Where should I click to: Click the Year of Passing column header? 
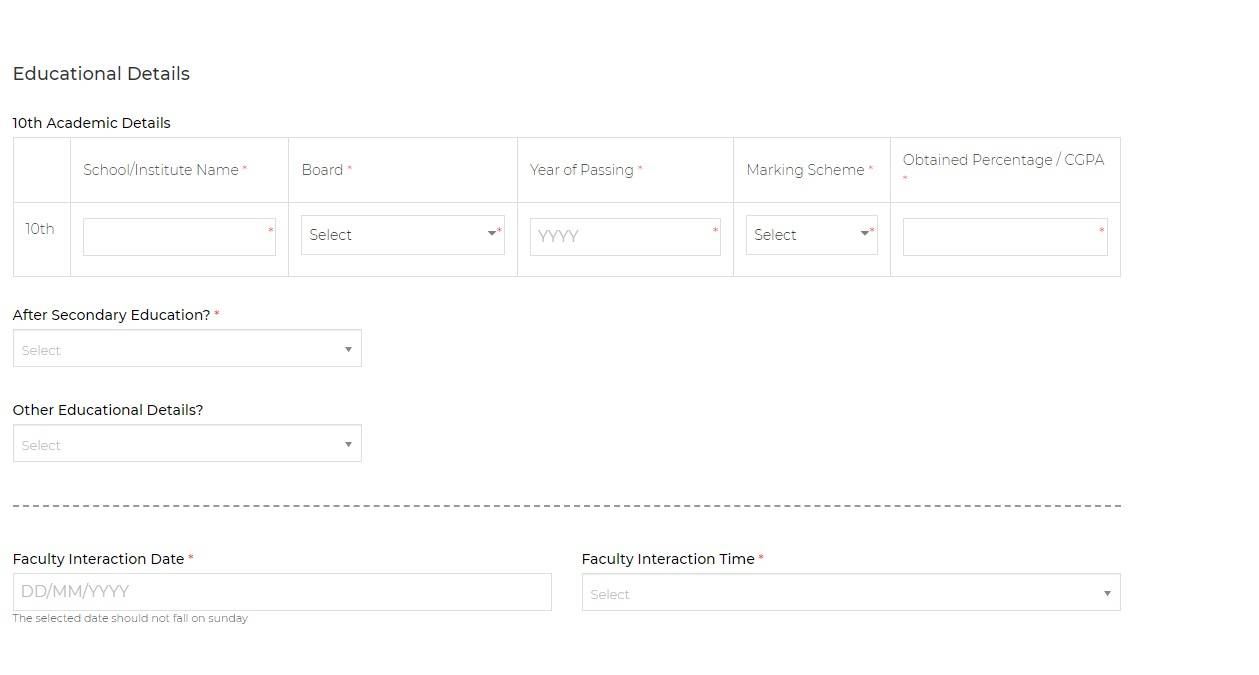point(581,170)
